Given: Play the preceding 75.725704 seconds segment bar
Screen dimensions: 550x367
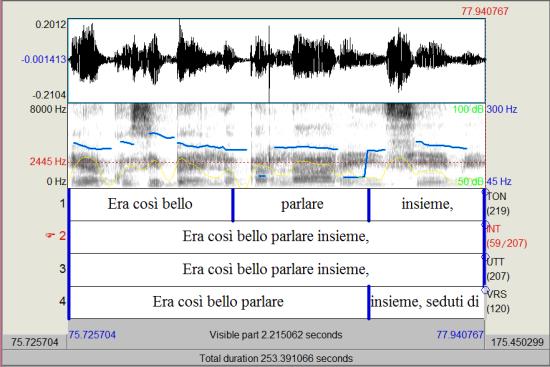Looking at the screenshot, I should pyautogui.click(x=34, y=342).
